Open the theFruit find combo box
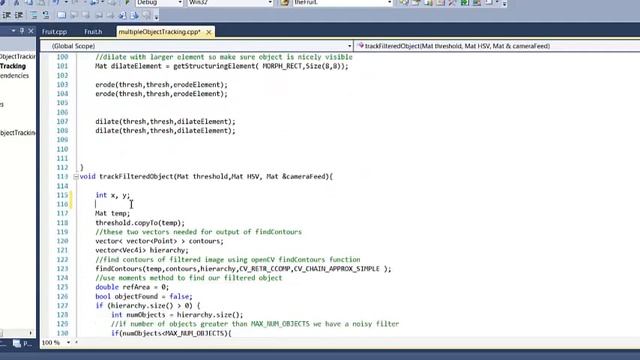 343,3
